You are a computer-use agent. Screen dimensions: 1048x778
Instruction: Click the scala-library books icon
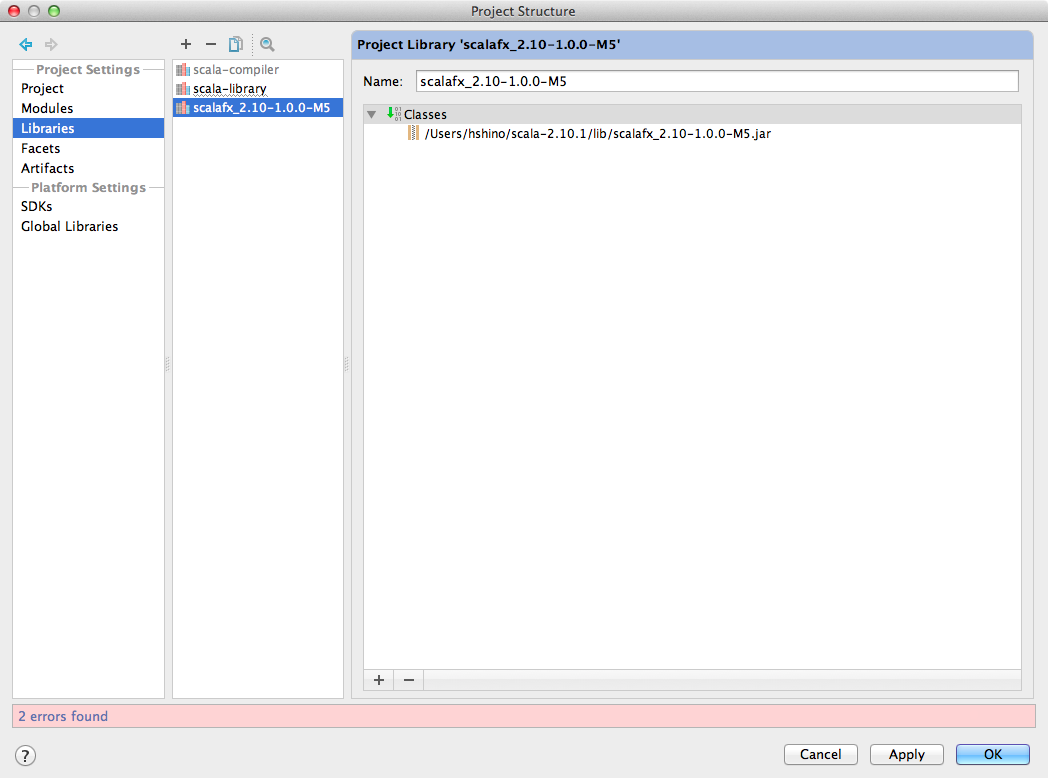click(x=182, y=89)
